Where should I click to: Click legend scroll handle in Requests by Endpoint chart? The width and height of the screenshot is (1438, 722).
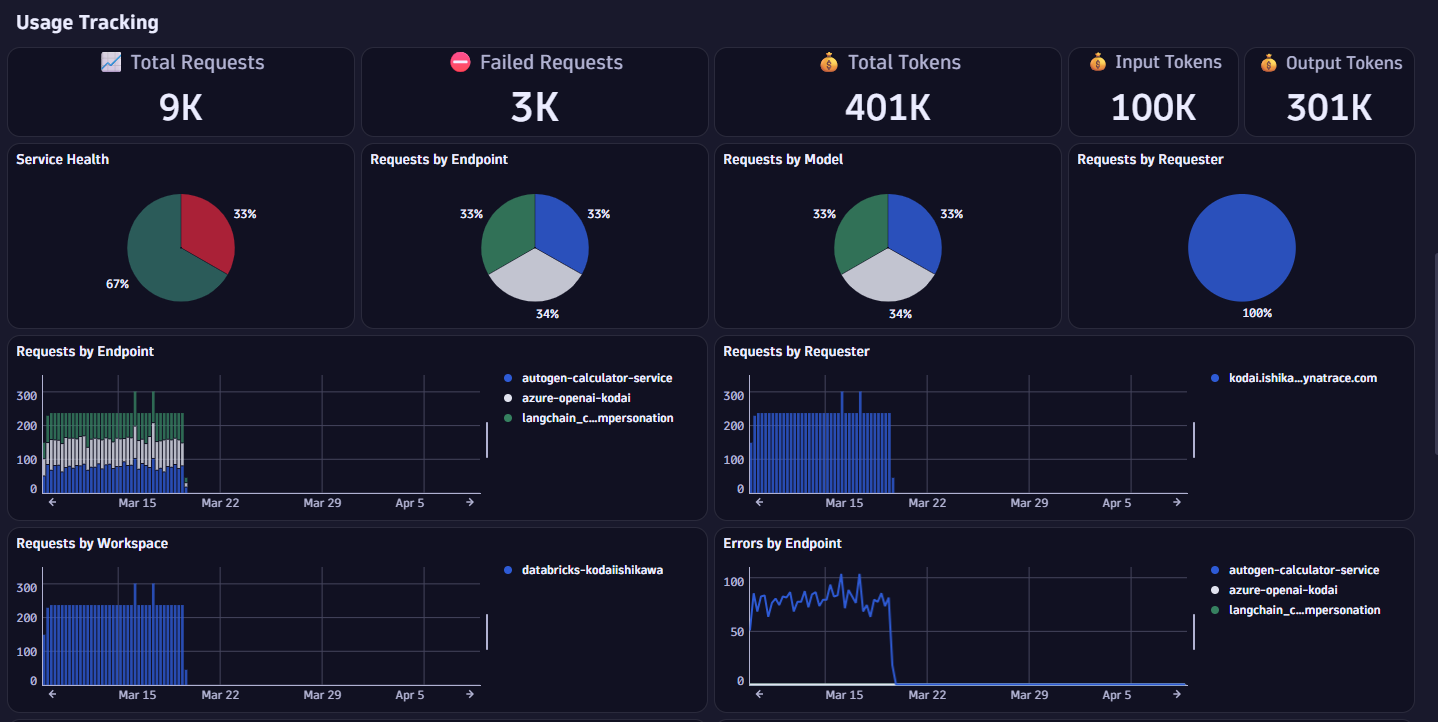(487, 440)
